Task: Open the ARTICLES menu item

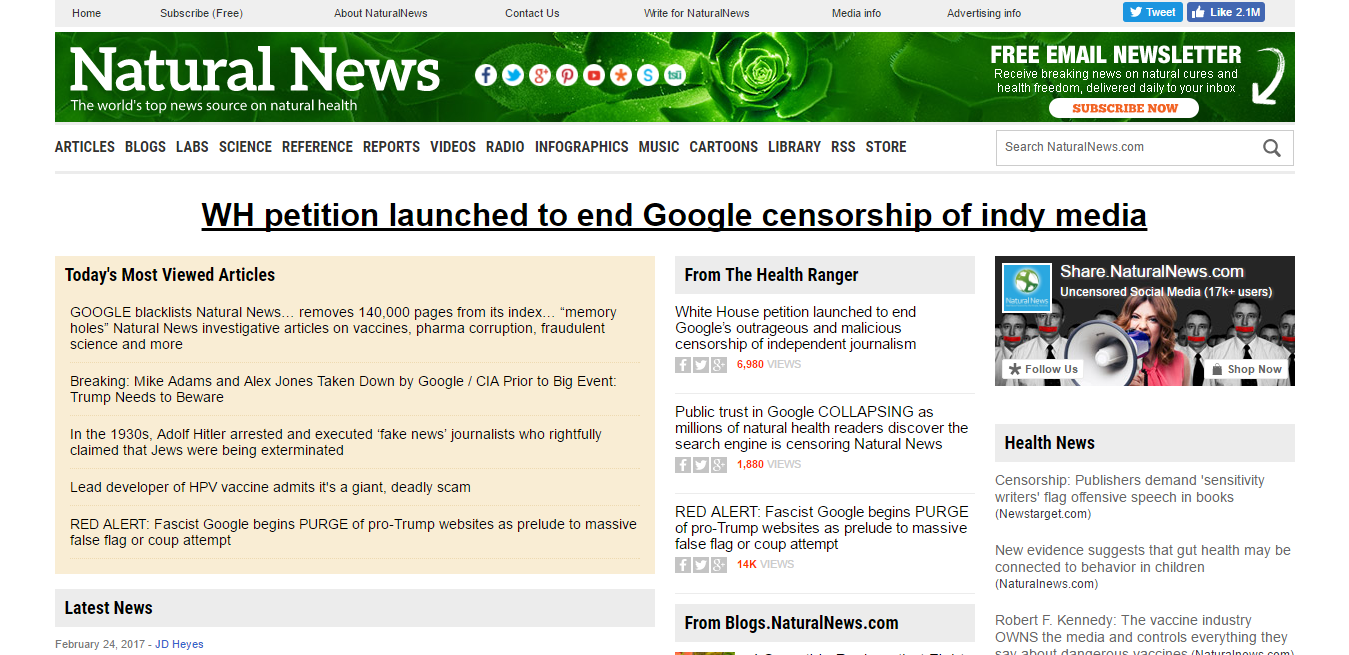Action: pyautogui.click(x=85, y=147)
